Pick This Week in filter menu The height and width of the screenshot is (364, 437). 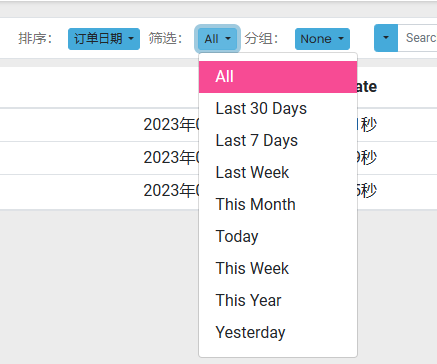click(x=278, y=269)
